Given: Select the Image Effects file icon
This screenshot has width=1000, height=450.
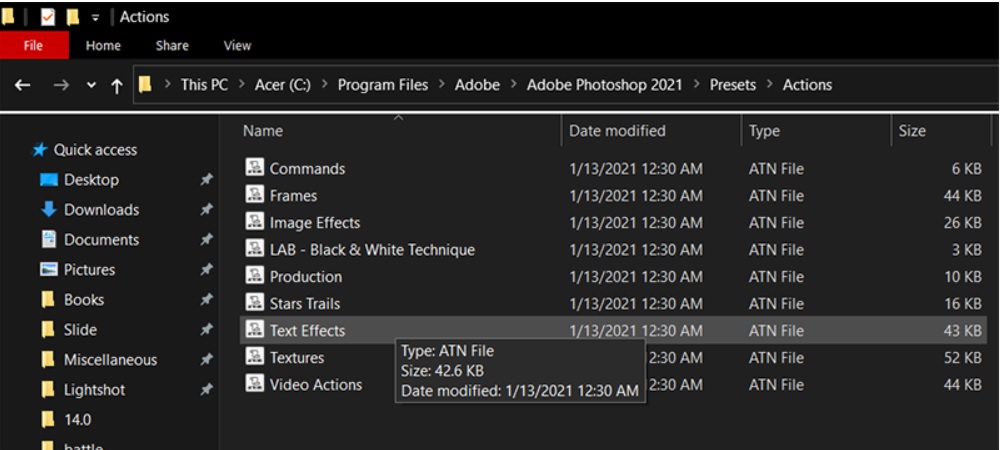Looking at the screenshot, I should [x=255, y=222].
